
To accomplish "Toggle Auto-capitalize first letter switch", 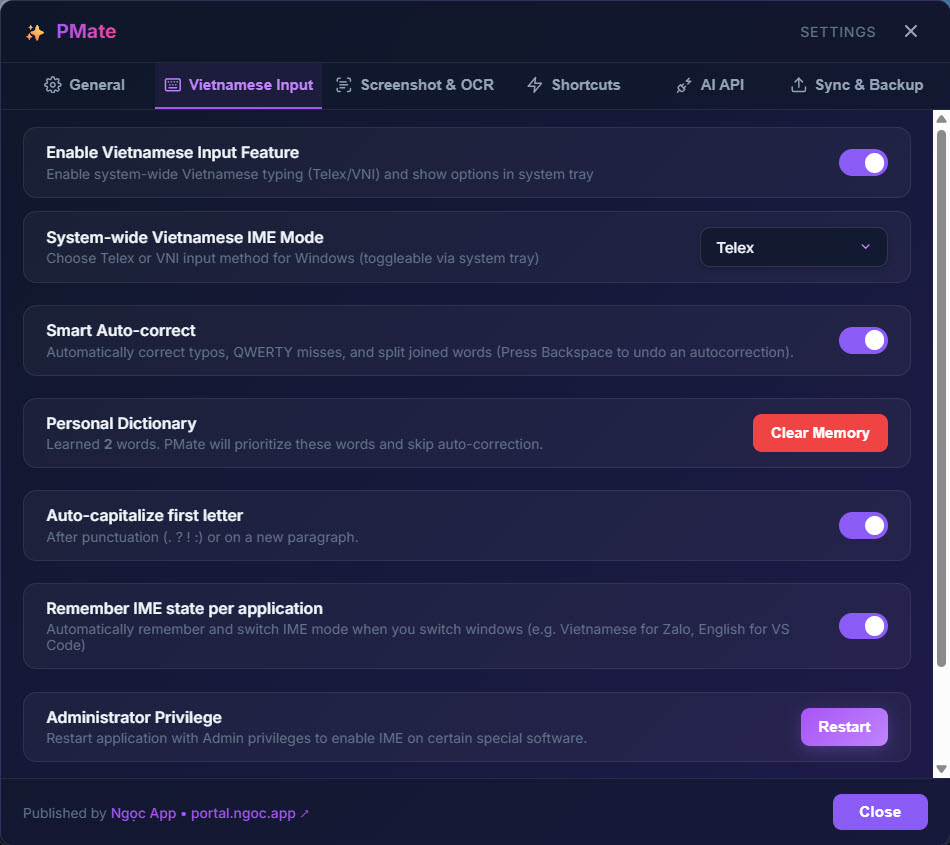I will (863, 526).
